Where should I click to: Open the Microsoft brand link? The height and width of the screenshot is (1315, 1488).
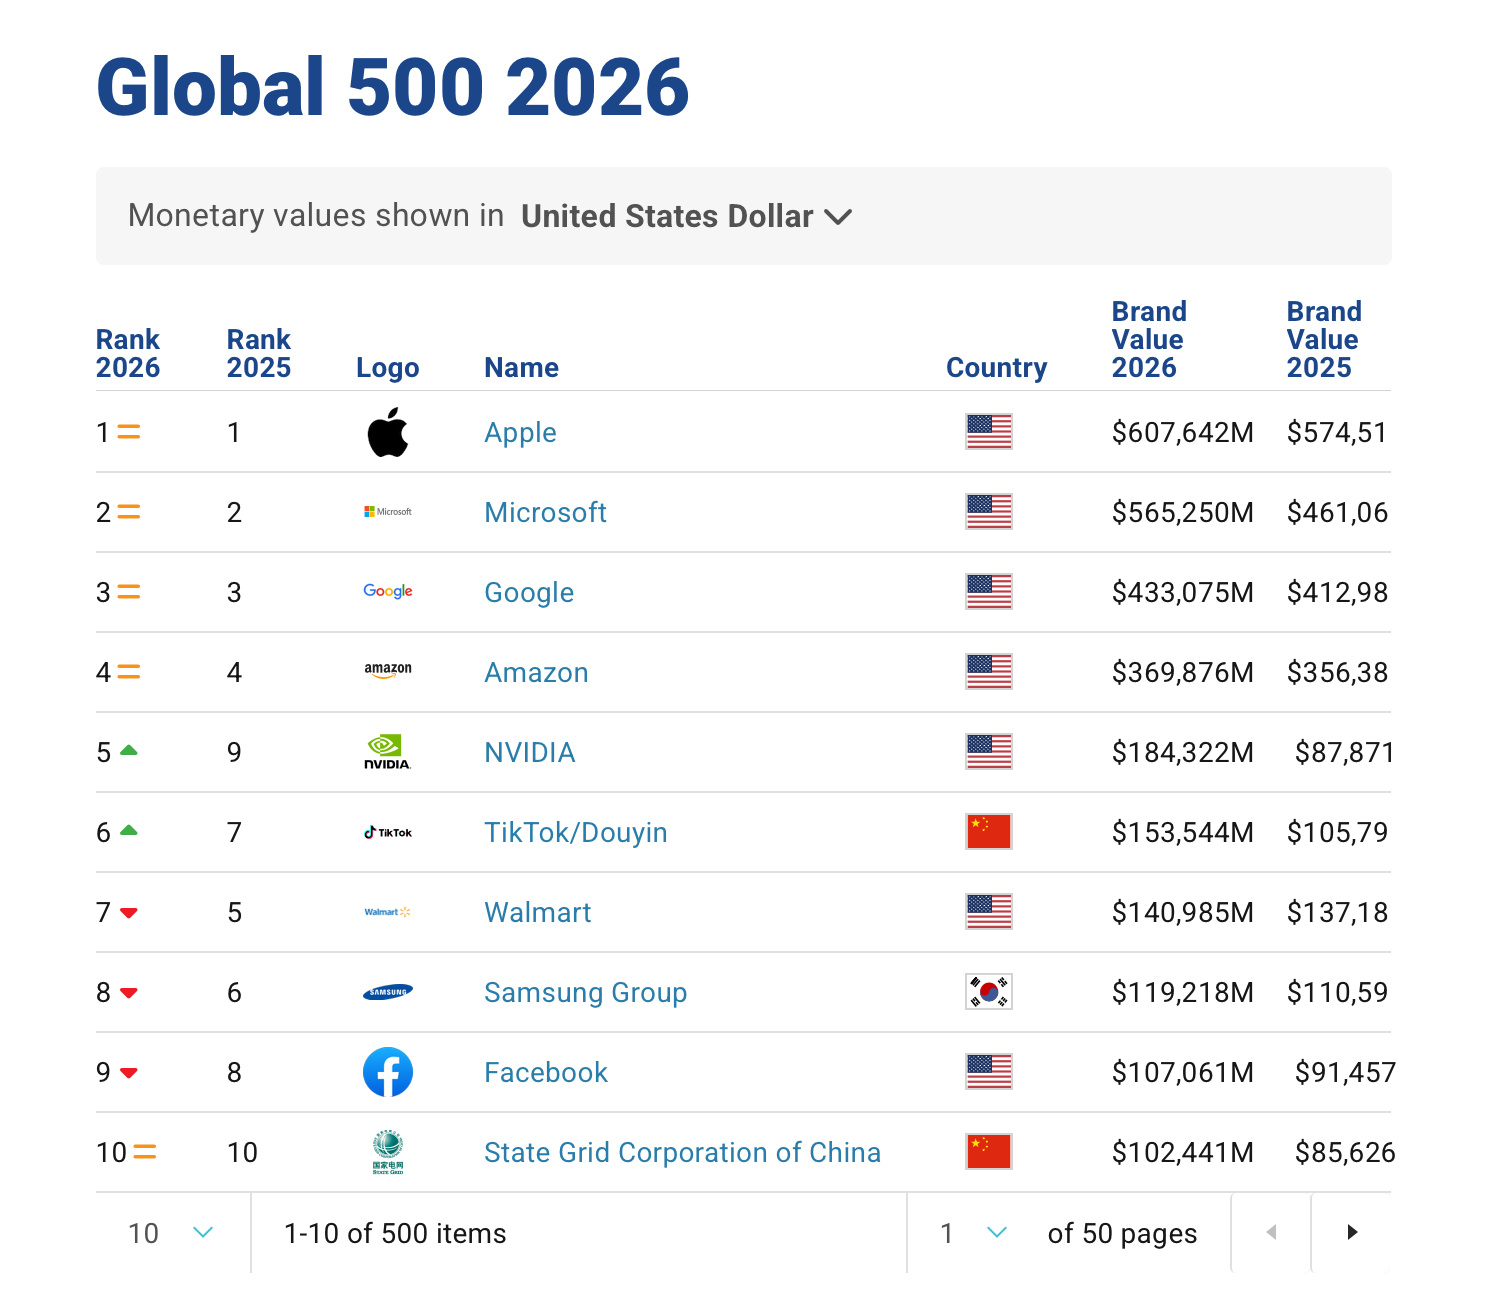point(545,513)
